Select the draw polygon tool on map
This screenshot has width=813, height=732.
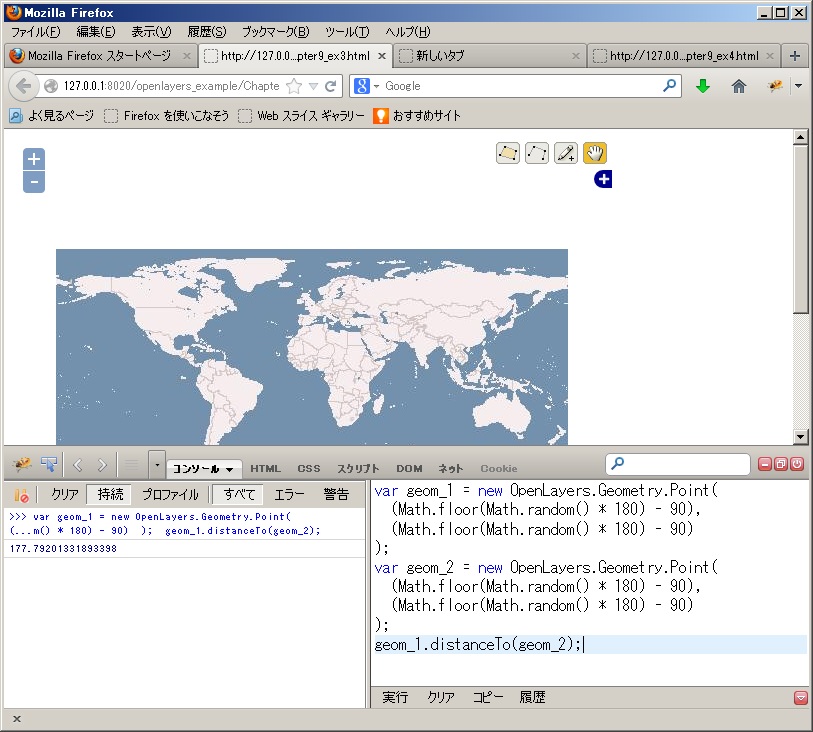coord(508,153)
